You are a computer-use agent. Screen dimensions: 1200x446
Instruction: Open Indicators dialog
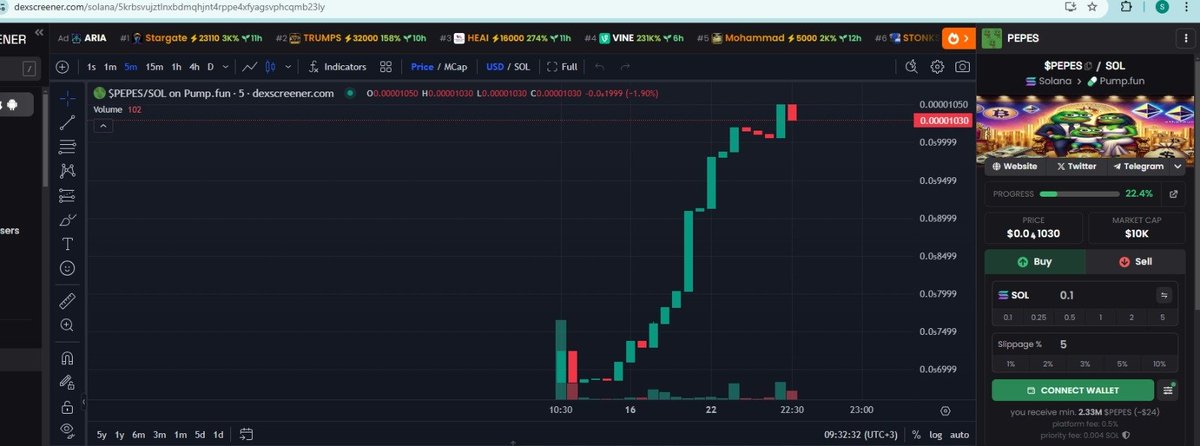[x=338, y=67]
